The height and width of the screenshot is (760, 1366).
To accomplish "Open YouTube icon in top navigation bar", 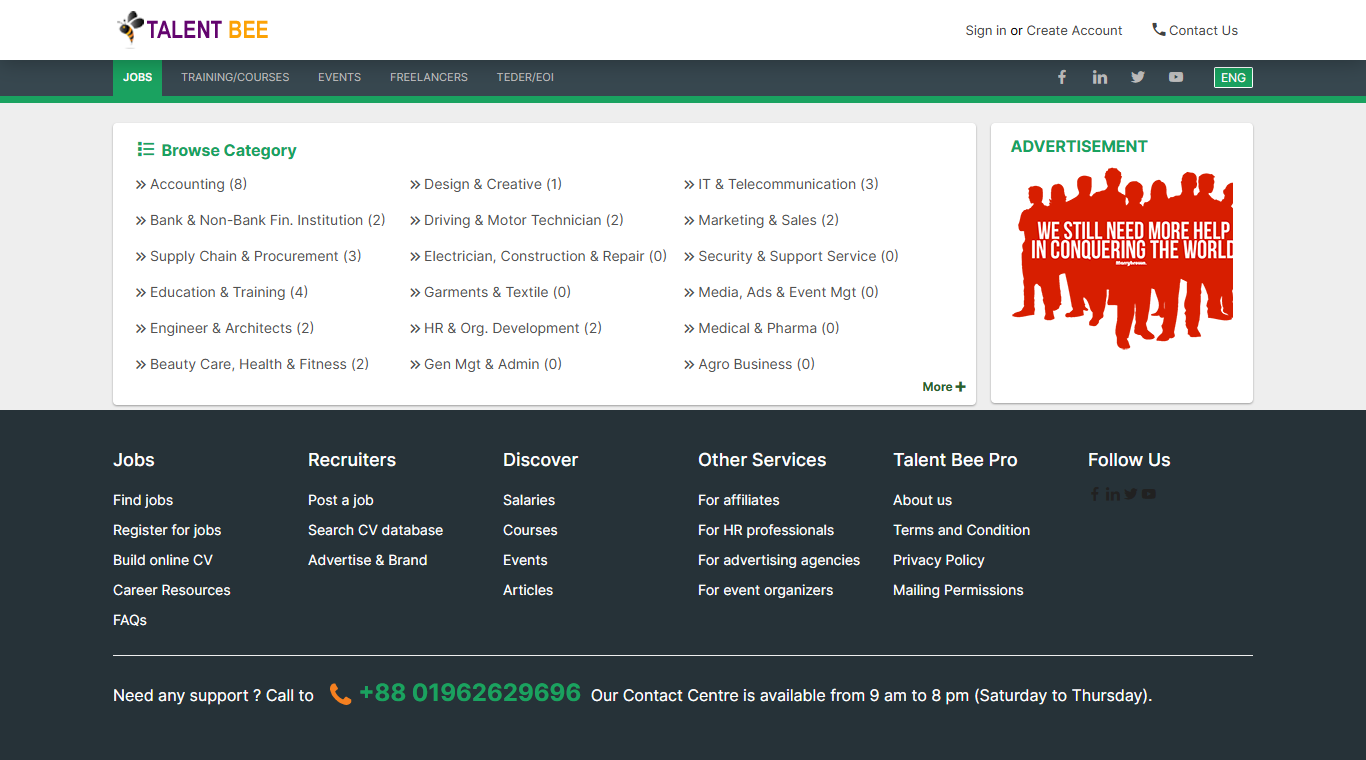I will click(1176, 77).
